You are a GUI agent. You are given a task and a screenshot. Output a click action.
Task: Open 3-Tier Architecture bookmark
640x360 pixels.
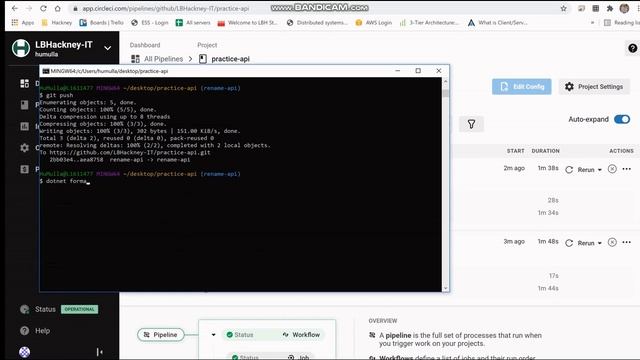(429, 22)
